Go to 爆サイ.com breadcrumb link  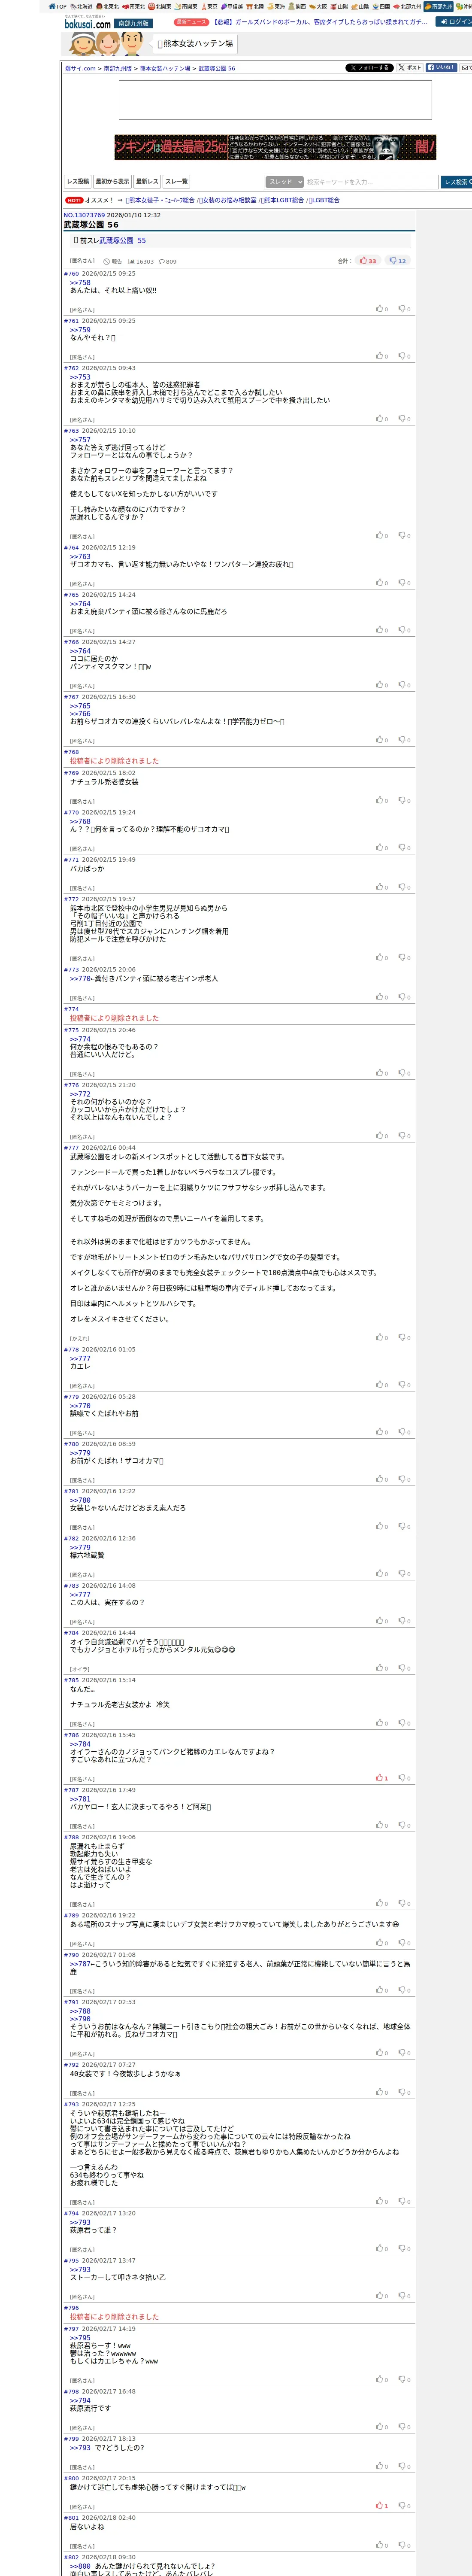click(81, 69)
